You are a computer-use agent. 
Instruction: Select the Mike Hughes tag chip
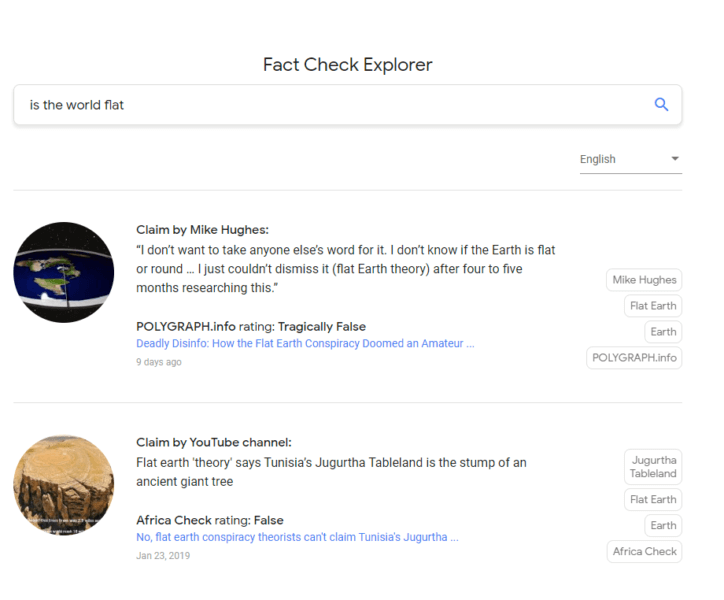(x=644, y=280)
